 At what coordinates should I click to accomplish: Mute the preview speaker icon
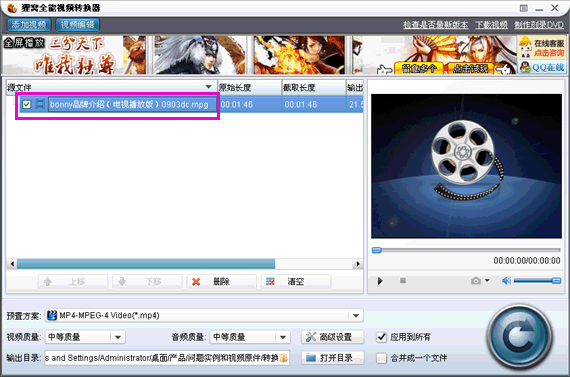click(506, 281)
